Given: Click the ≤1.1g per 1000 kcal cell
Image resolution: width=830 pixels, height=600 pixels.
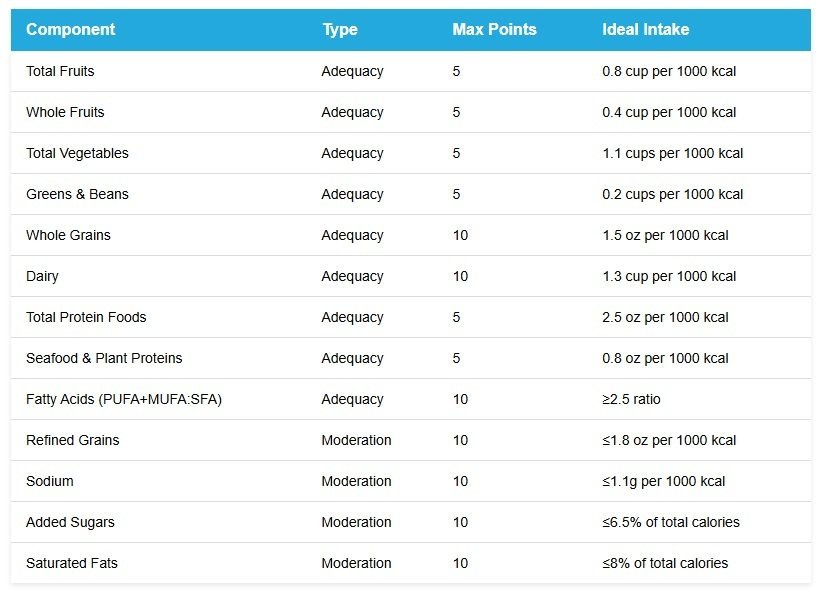Looking at the screenshot, I should coord(664,482).
